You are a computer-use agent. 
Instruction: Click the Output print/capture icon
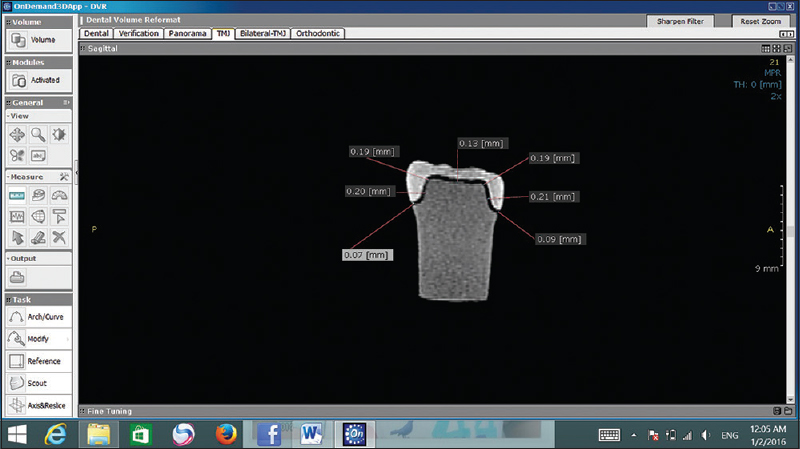pos(17,277)
